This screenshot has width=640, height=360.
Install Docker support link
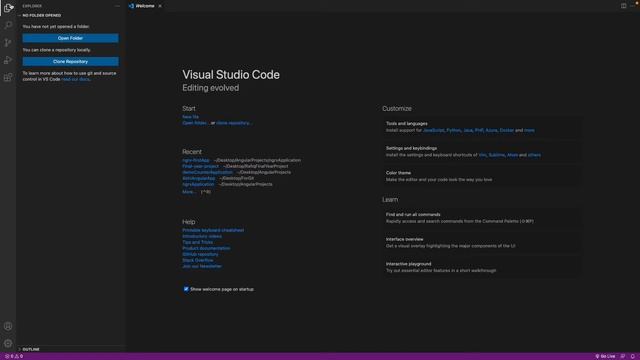507,130
